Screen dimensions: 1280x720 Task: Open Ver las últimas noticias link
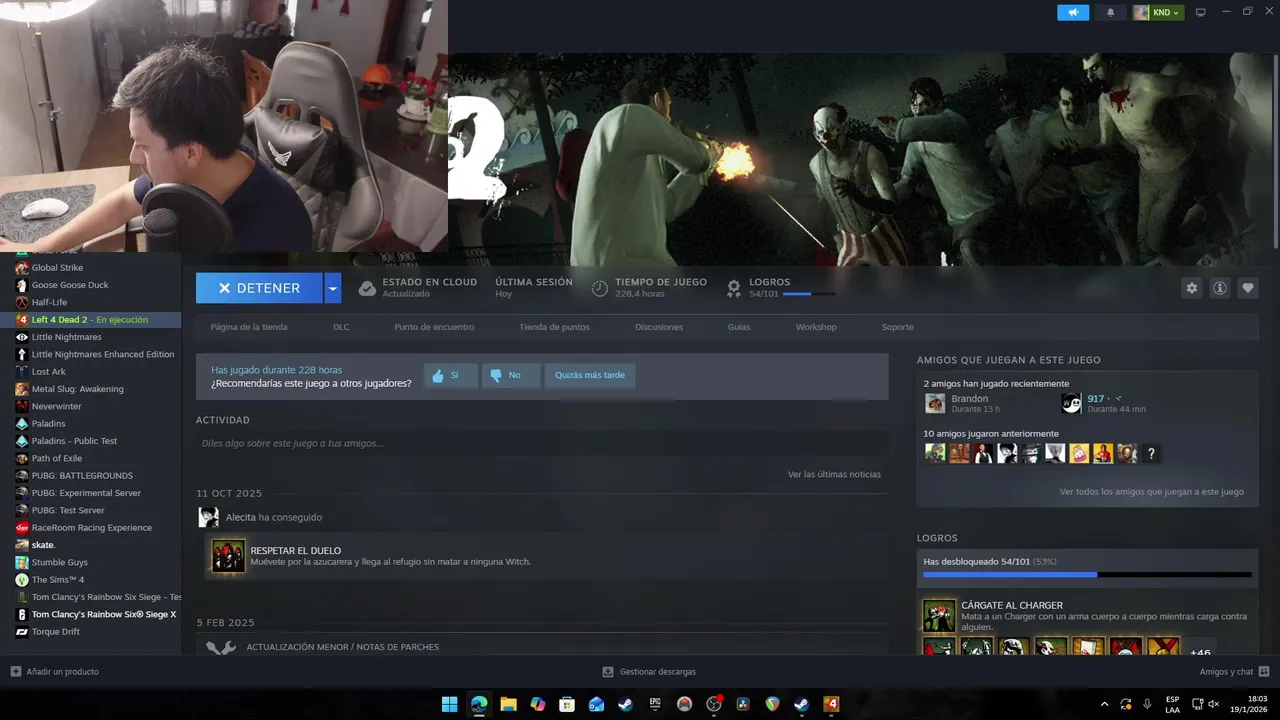click(x=834, y=474)
